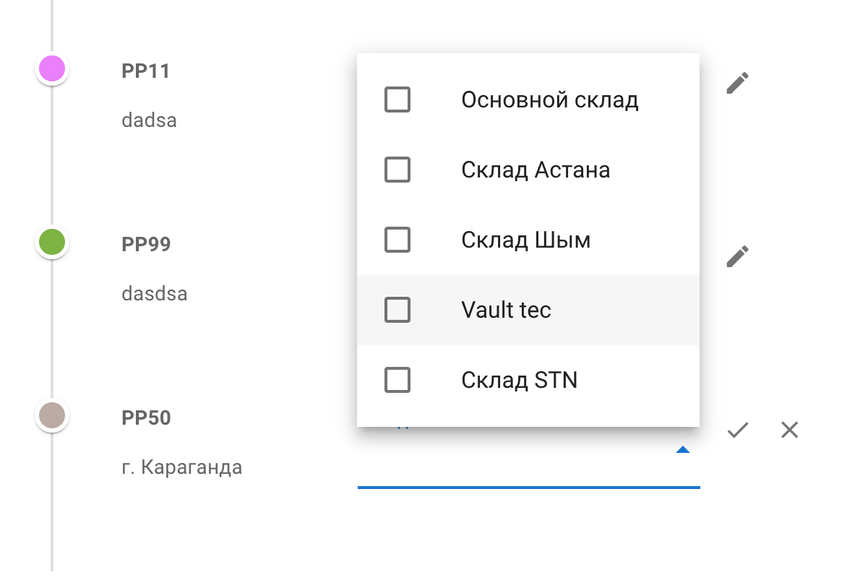Toggle the Vault tec checkbox
Viewport: 860px width, 582px height.
click(x=397, y=310)
